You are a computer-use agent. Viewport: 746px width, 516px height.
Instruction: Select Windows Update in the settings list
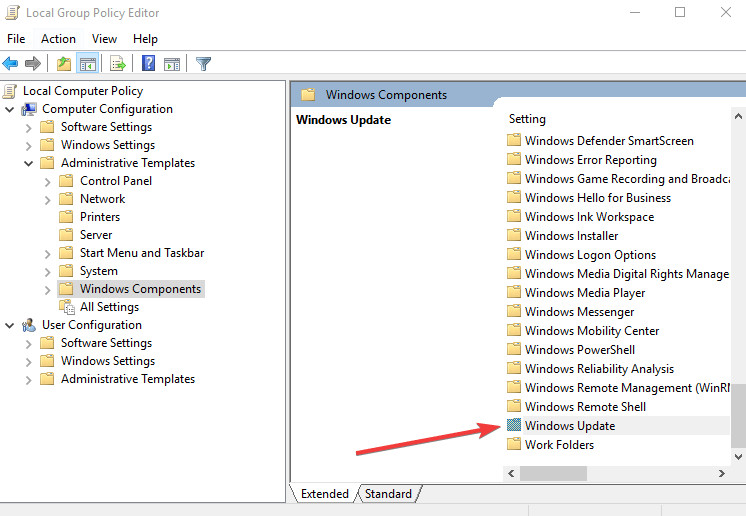[x=570, y=425]
